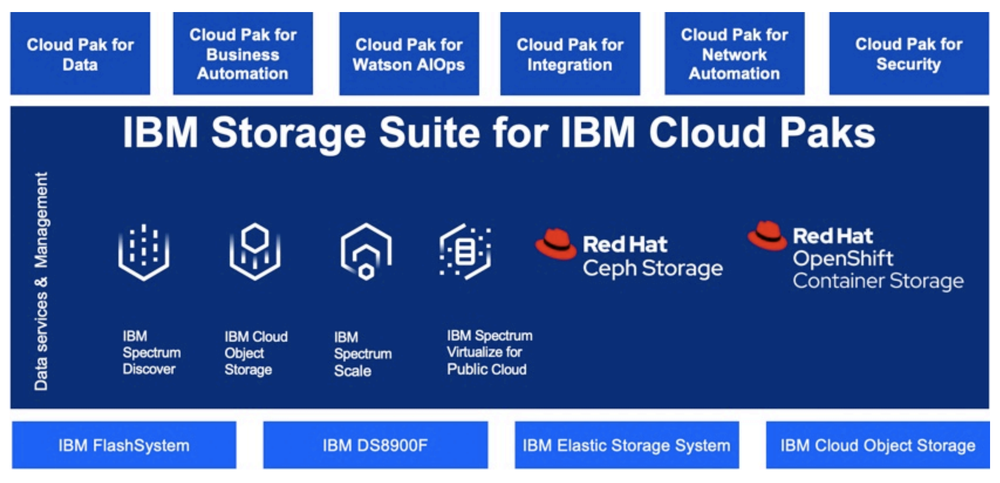
Task: Click the red hat logo beside Ceph Storage
Action: point(556,244)
